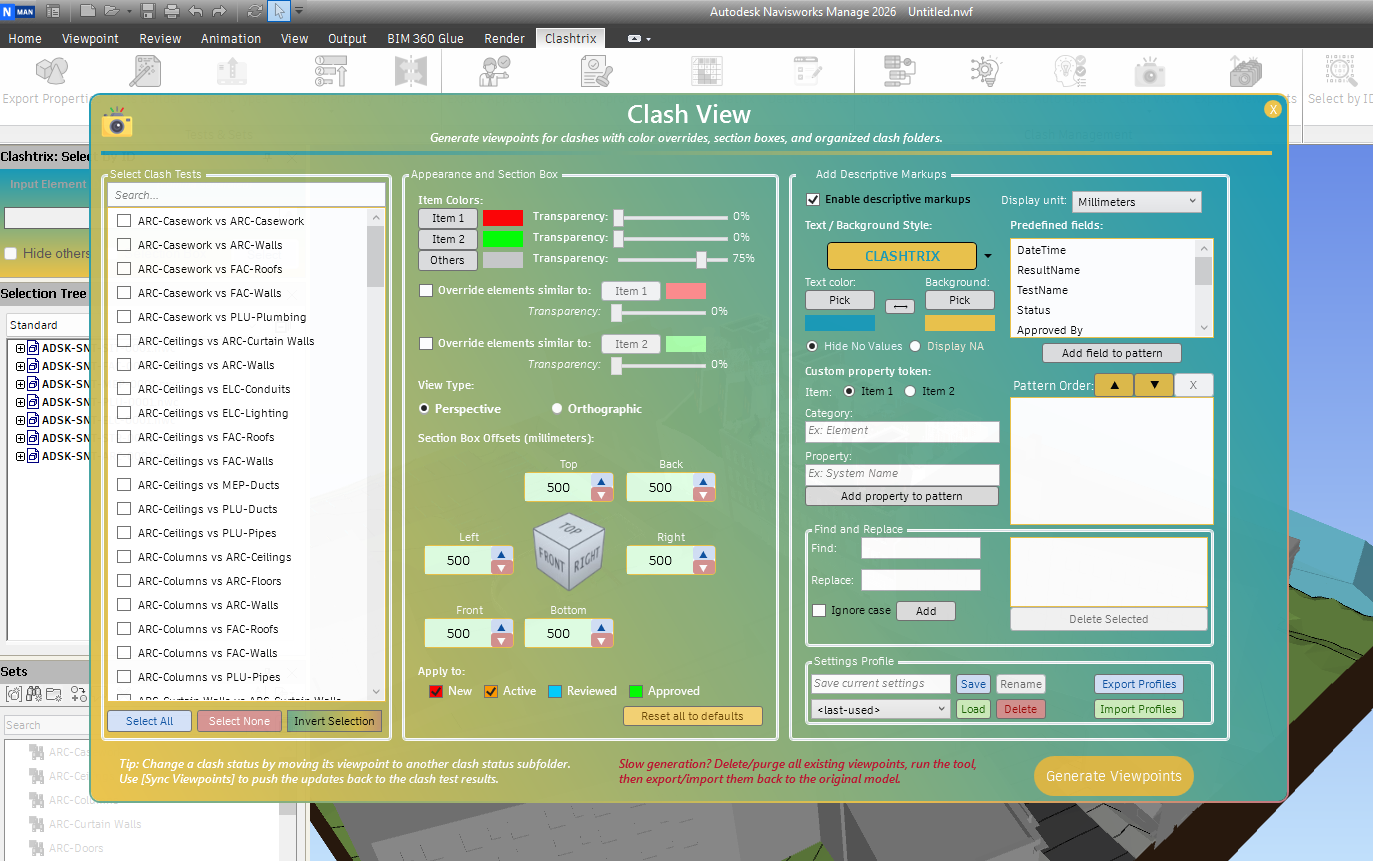The image size is (1373, 861).
Task: Disable the Enable descriptive markups checkbox
Action: (x=813, y=200)
